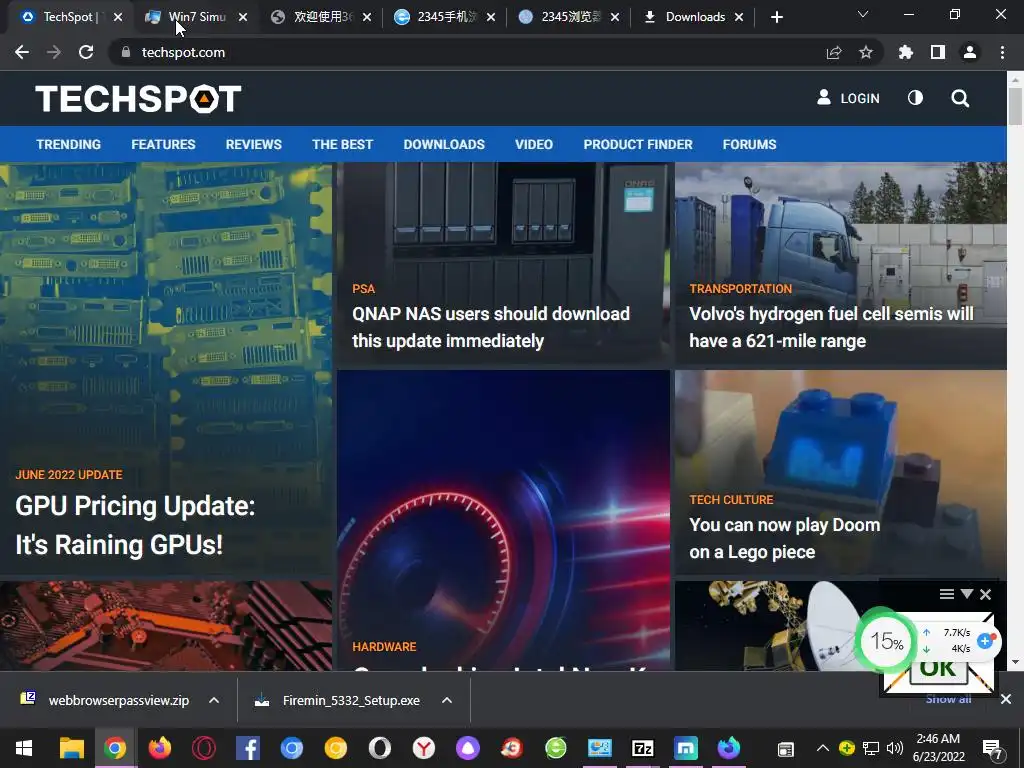Viewport: 1024px width, 768px height.
Task: Click the HARDWARE category label
Action: click(x=384, y=647)
